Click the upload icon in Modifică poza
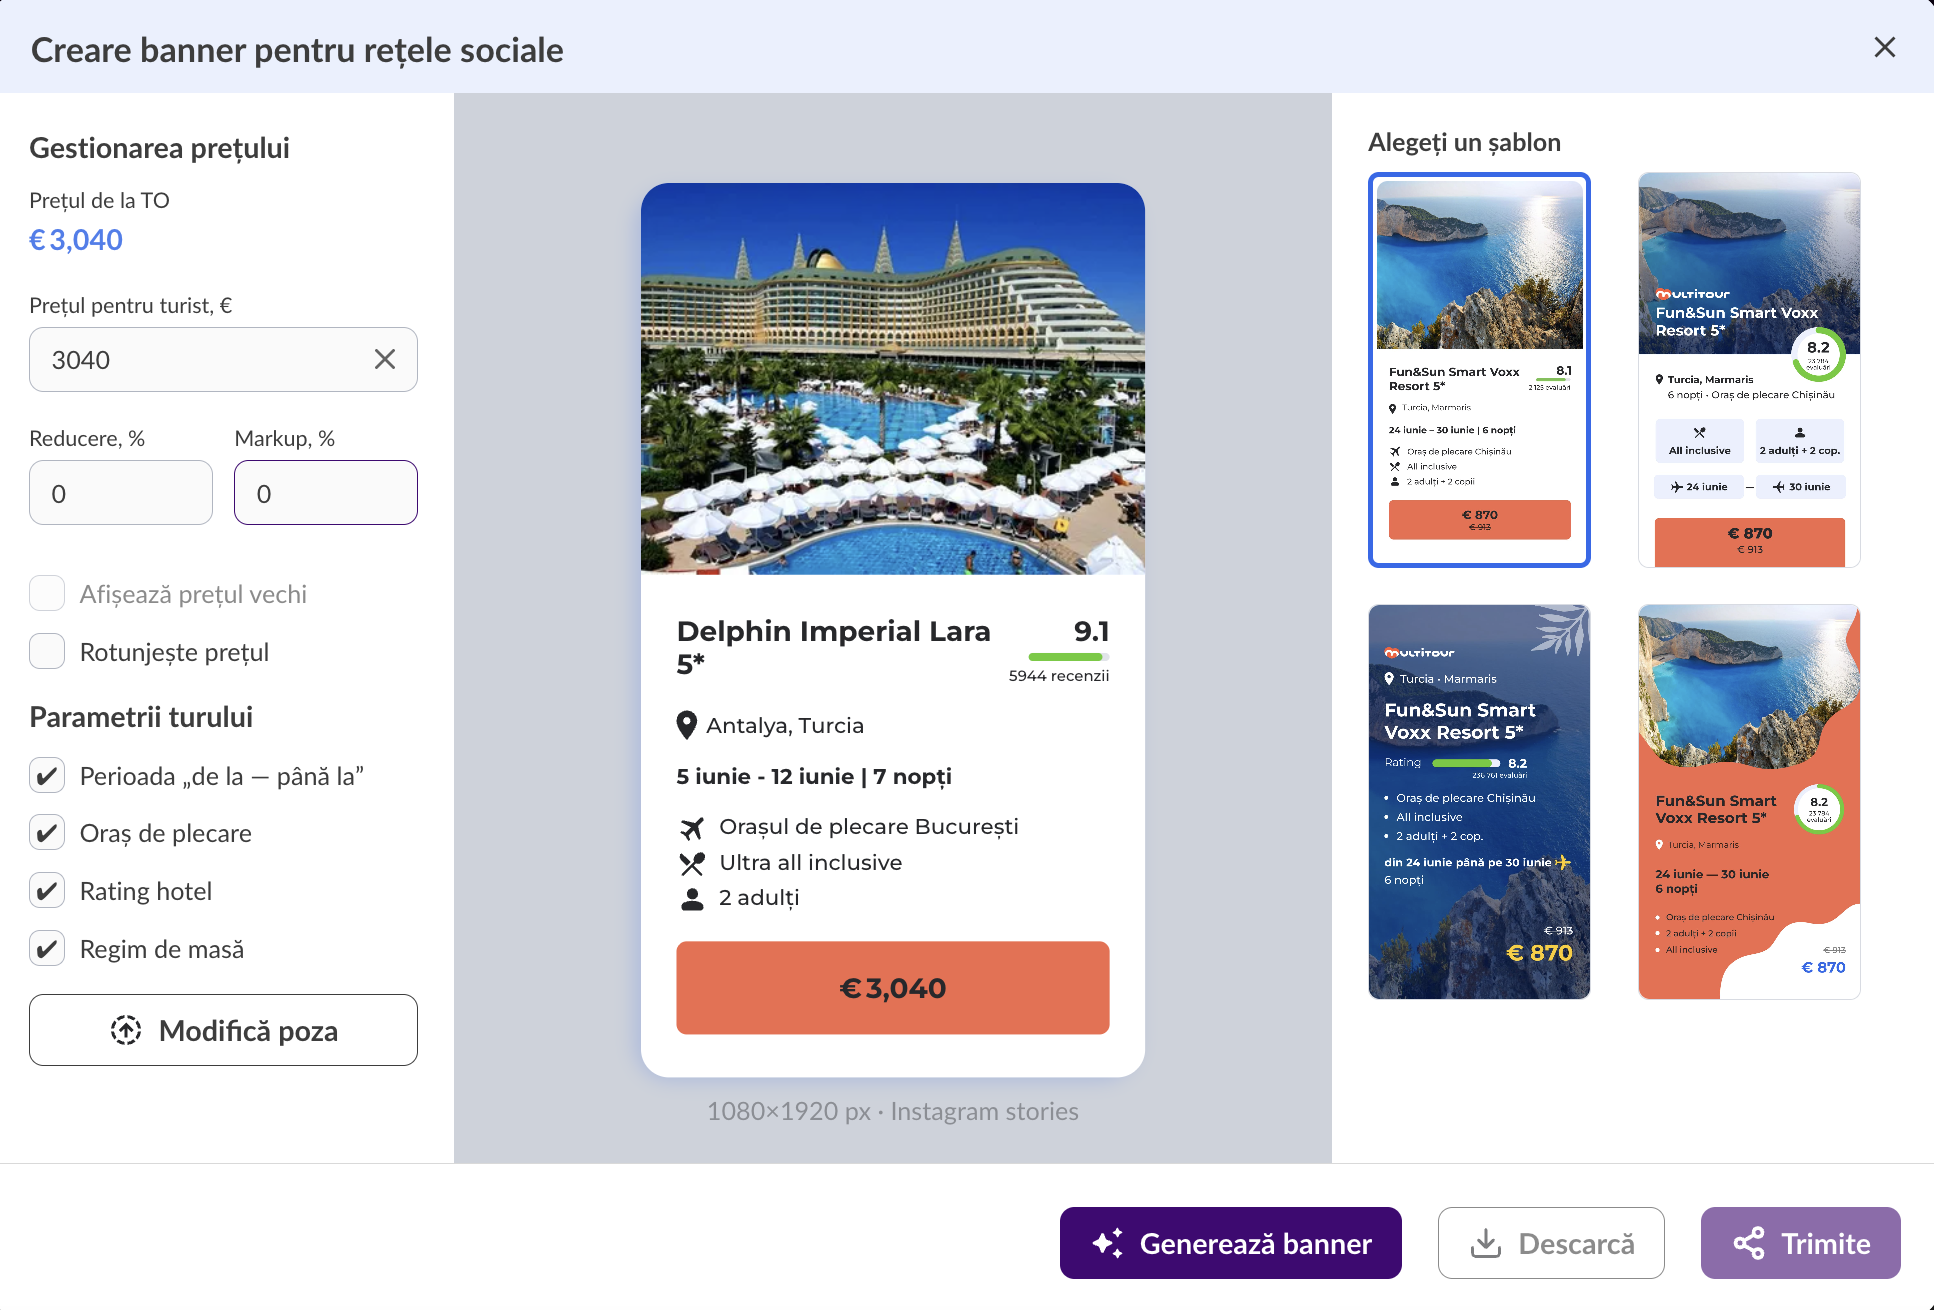 [x=126, y=1030]
